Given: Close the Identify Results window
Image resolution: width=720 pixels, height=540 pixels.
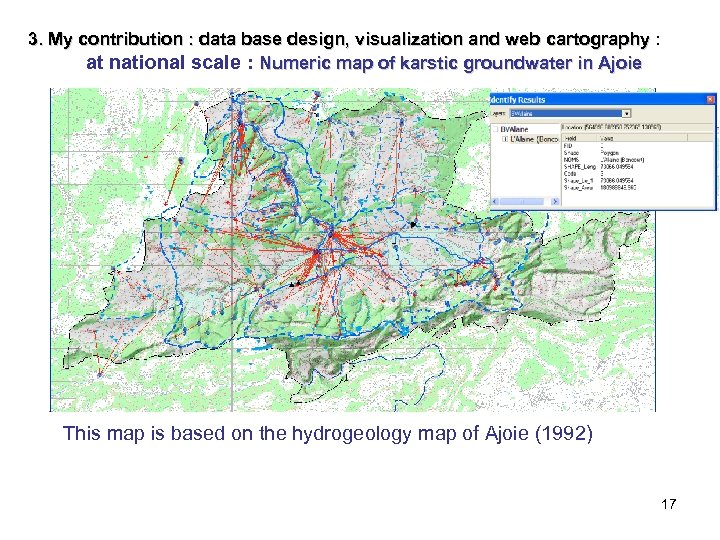Looking at the screenshot, I should [x=710, y=99].
